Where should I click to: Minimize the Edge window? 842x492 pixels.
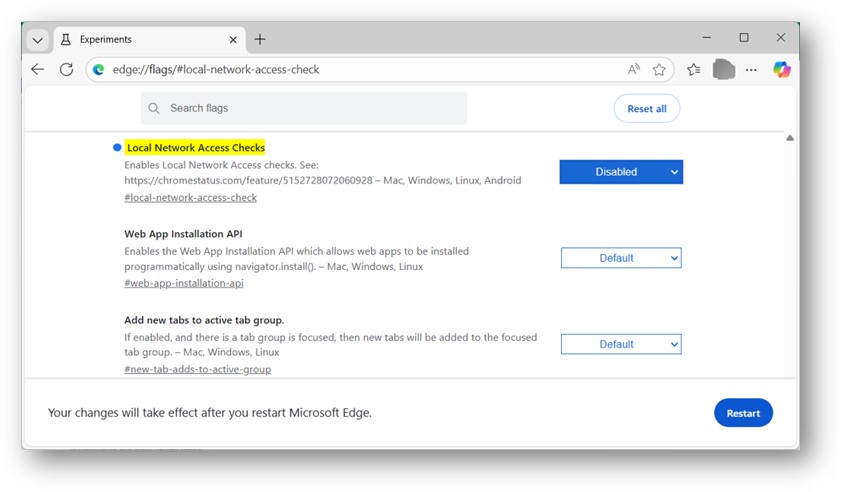coord(707,38)
